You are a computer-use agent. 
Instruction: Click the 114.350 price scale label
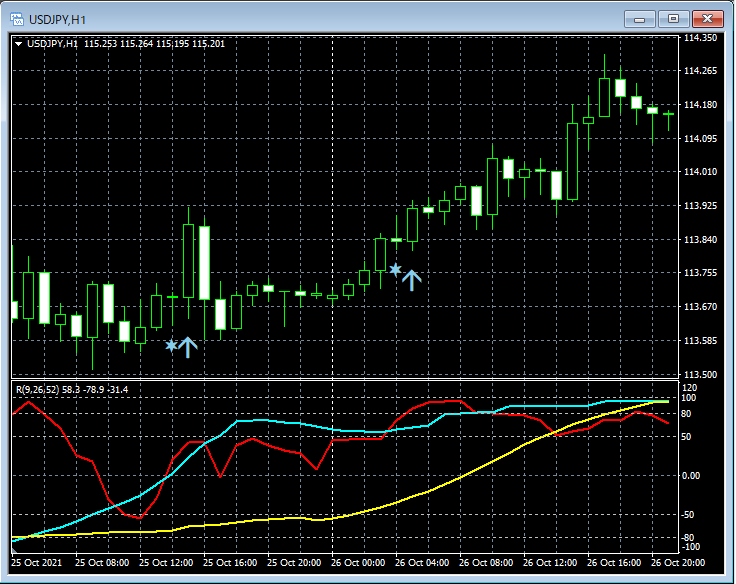[700, 38]
